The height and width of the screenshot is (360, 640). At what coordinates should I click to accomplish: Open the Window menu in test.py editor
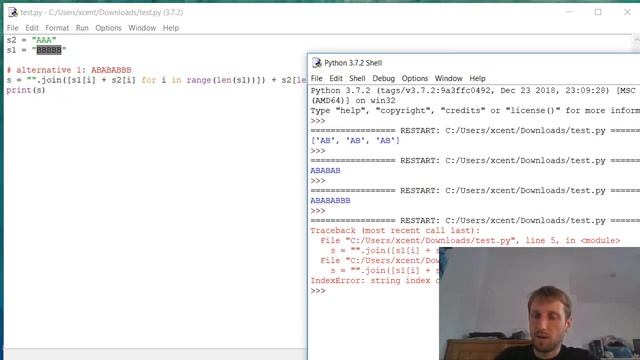tap(142, 28)
